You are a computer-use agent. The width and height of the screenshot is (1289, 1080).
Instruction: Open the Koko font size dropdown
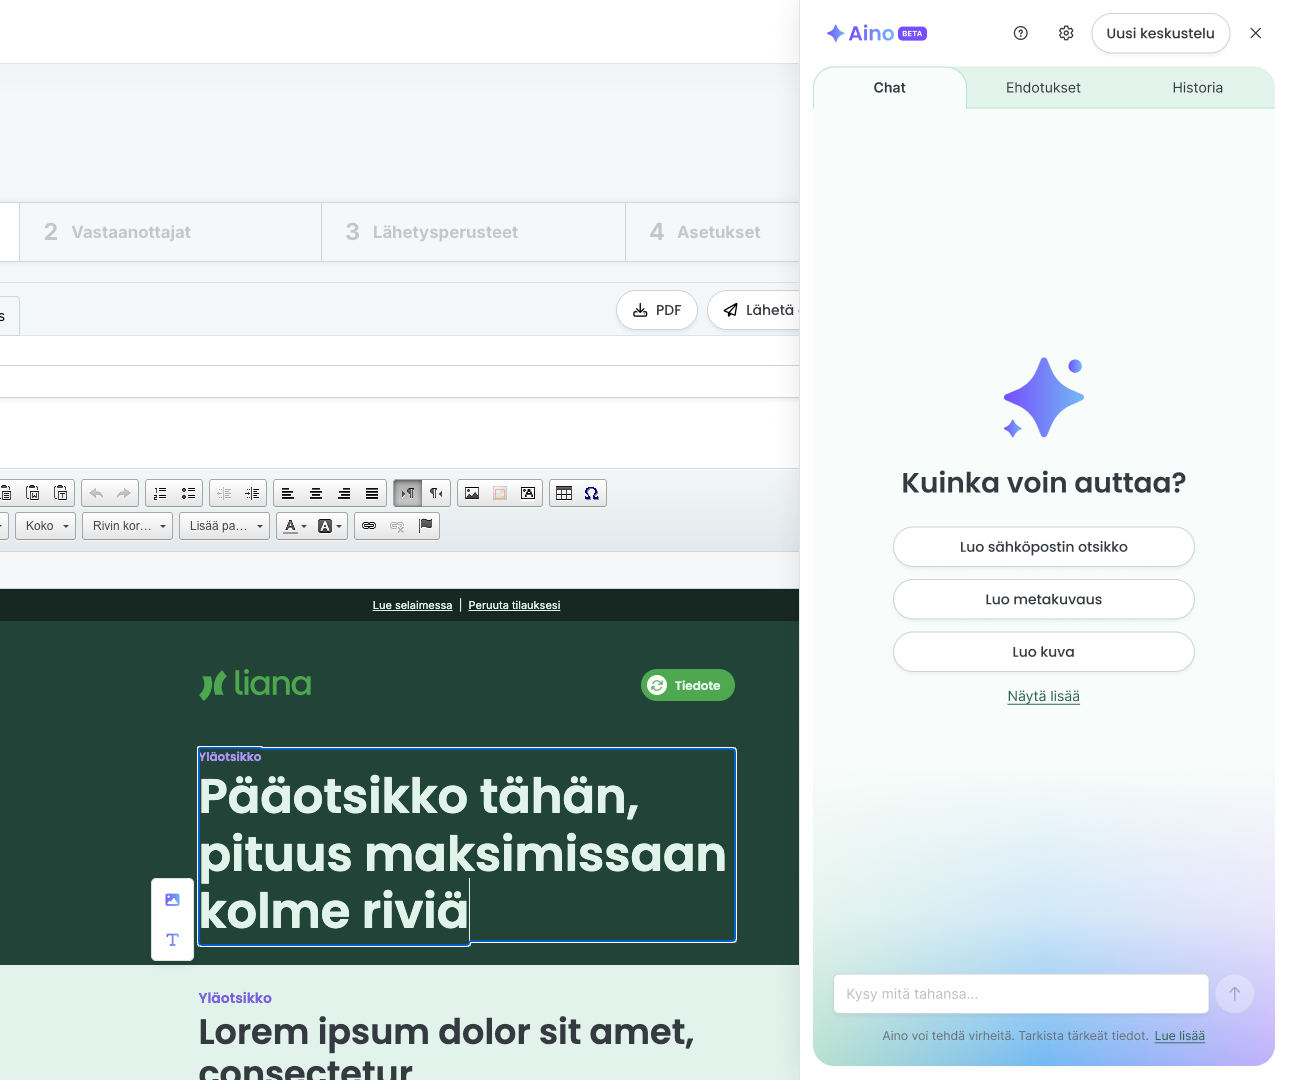47,526
